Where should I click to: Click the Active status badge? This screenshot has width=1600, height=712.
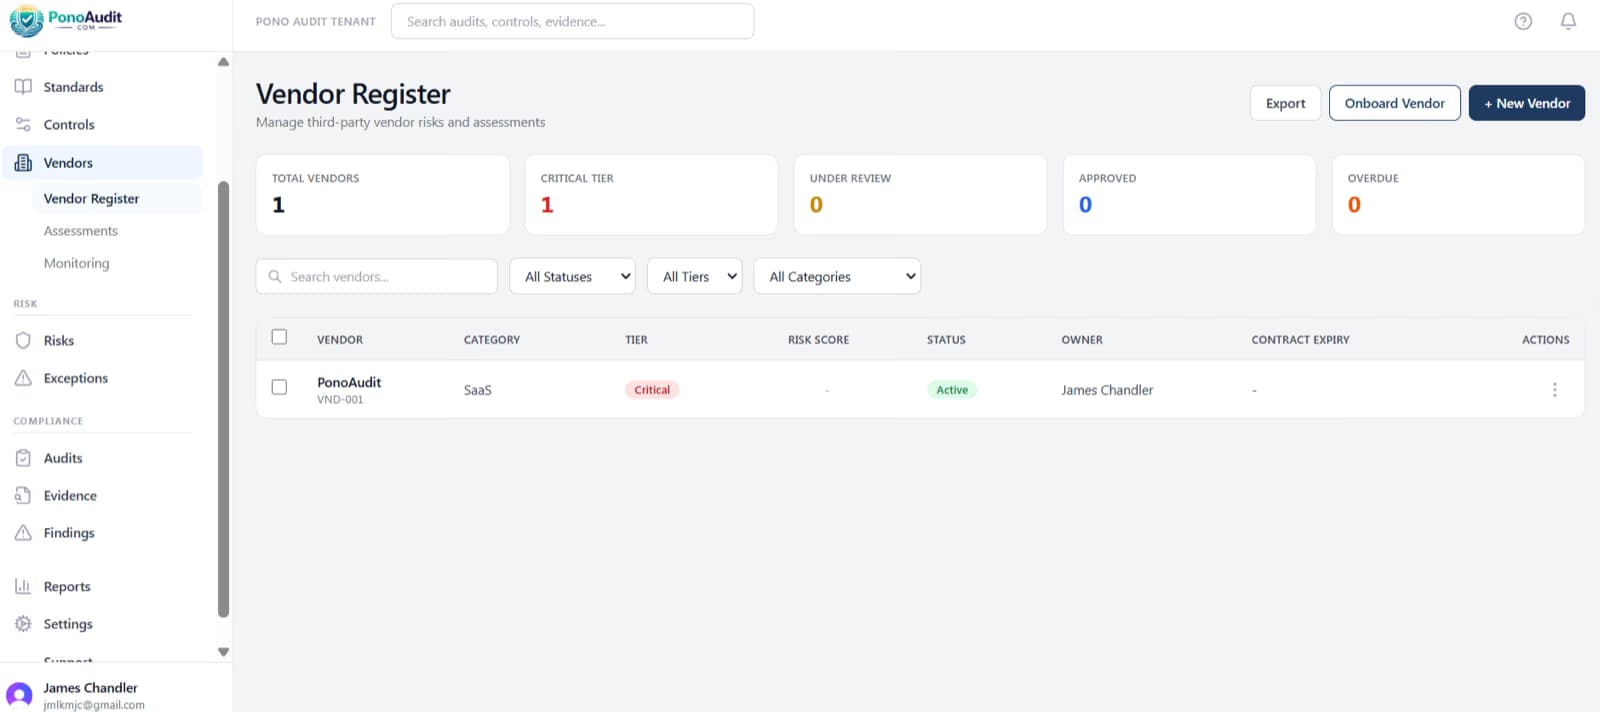[952, 390]
